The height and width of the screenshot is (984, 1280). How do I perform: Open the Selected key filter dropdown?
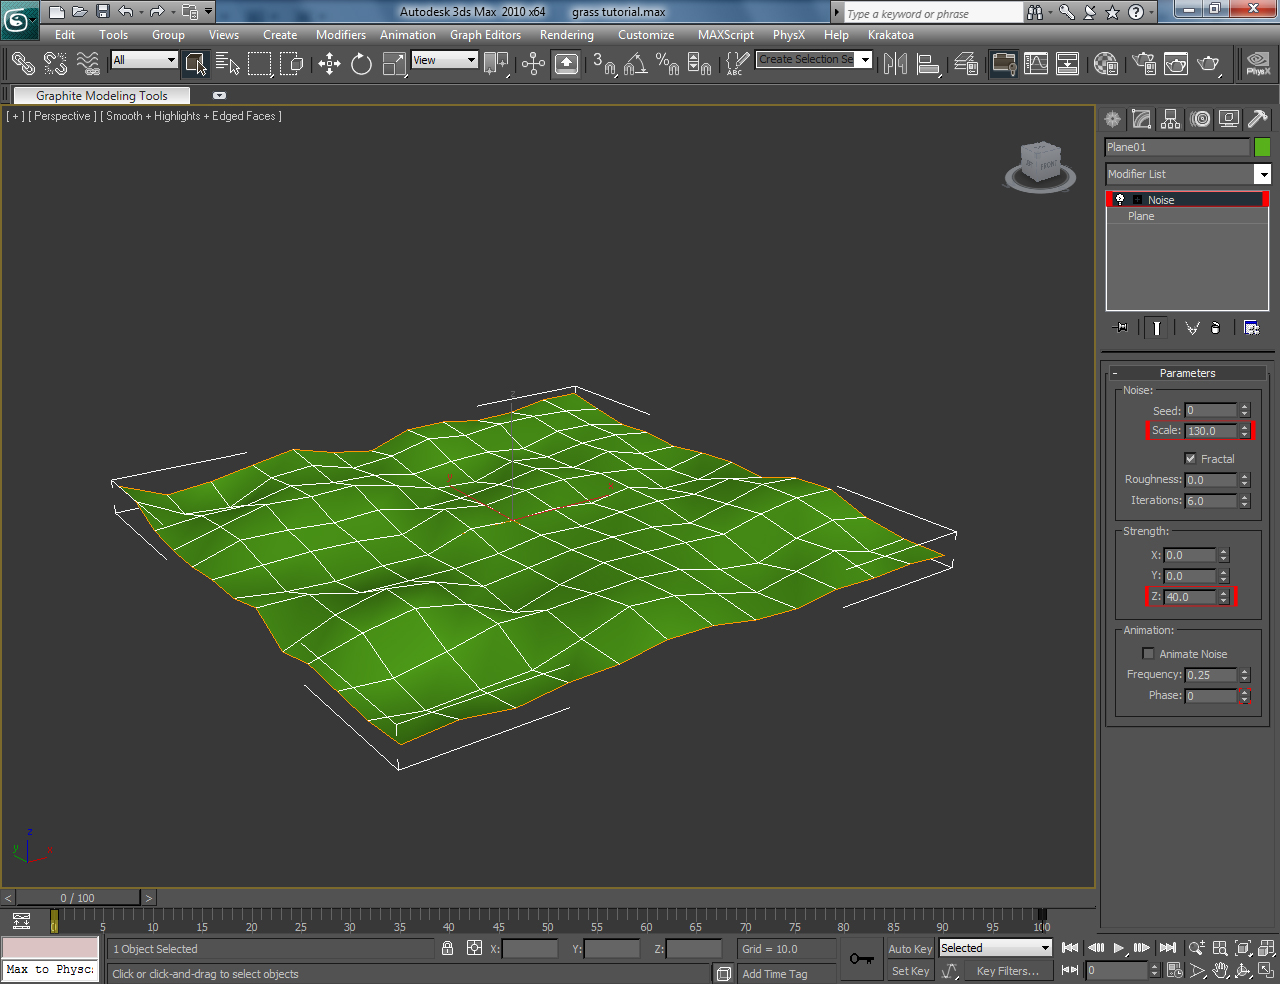995,948
